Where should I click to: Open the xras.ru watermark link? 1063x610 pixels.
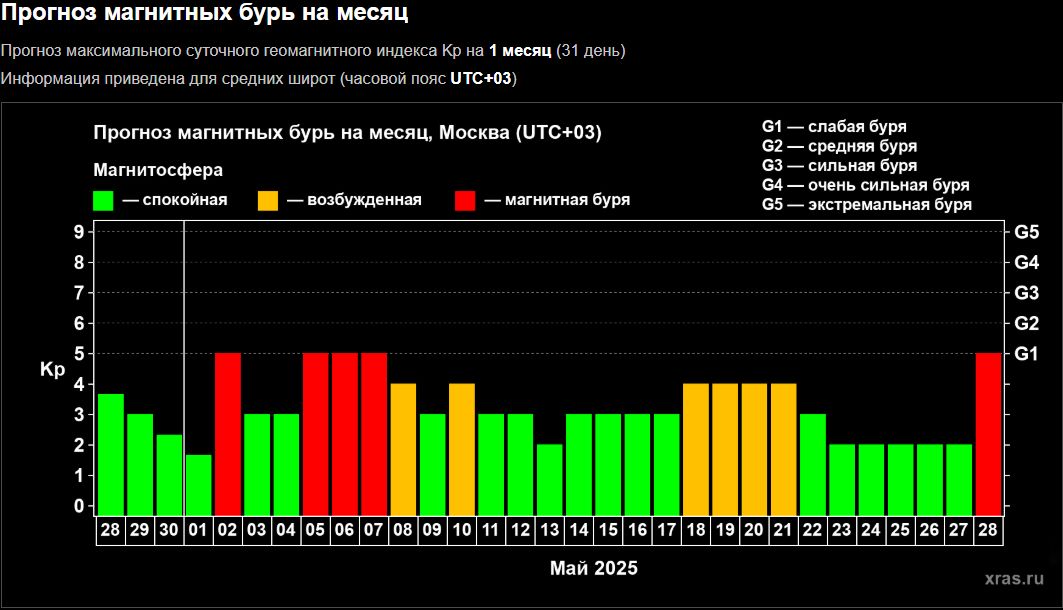[x=1014, y=579]
